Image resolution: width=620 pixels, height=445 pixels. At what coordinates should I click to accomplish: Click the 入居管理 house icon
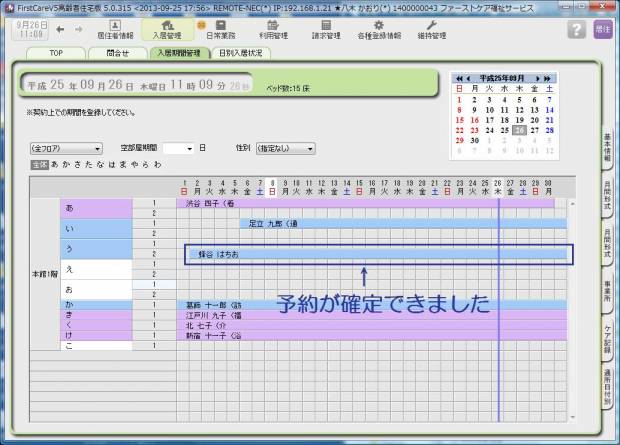pos(168,29)
